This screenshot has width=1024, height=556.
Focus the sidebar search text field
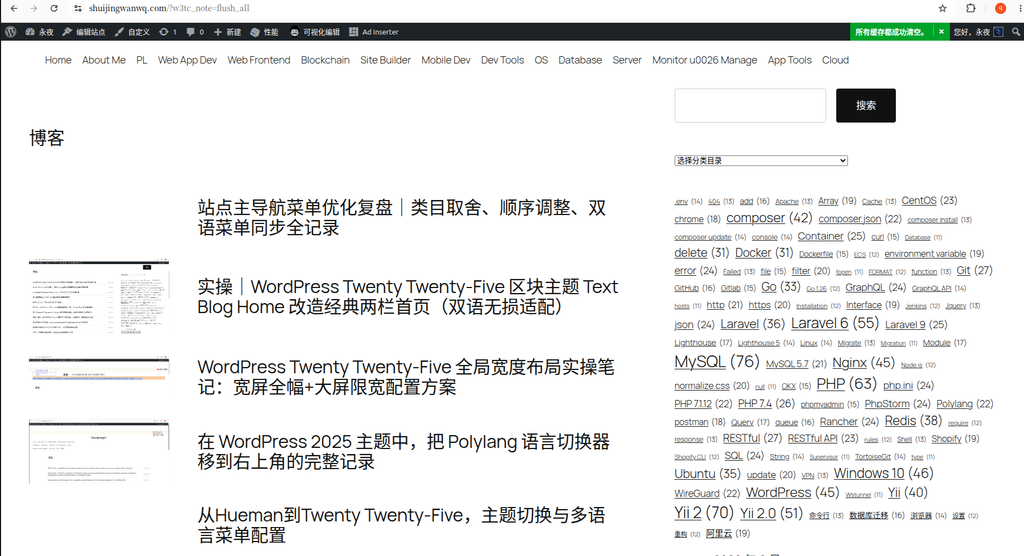[x=750, y=105]
